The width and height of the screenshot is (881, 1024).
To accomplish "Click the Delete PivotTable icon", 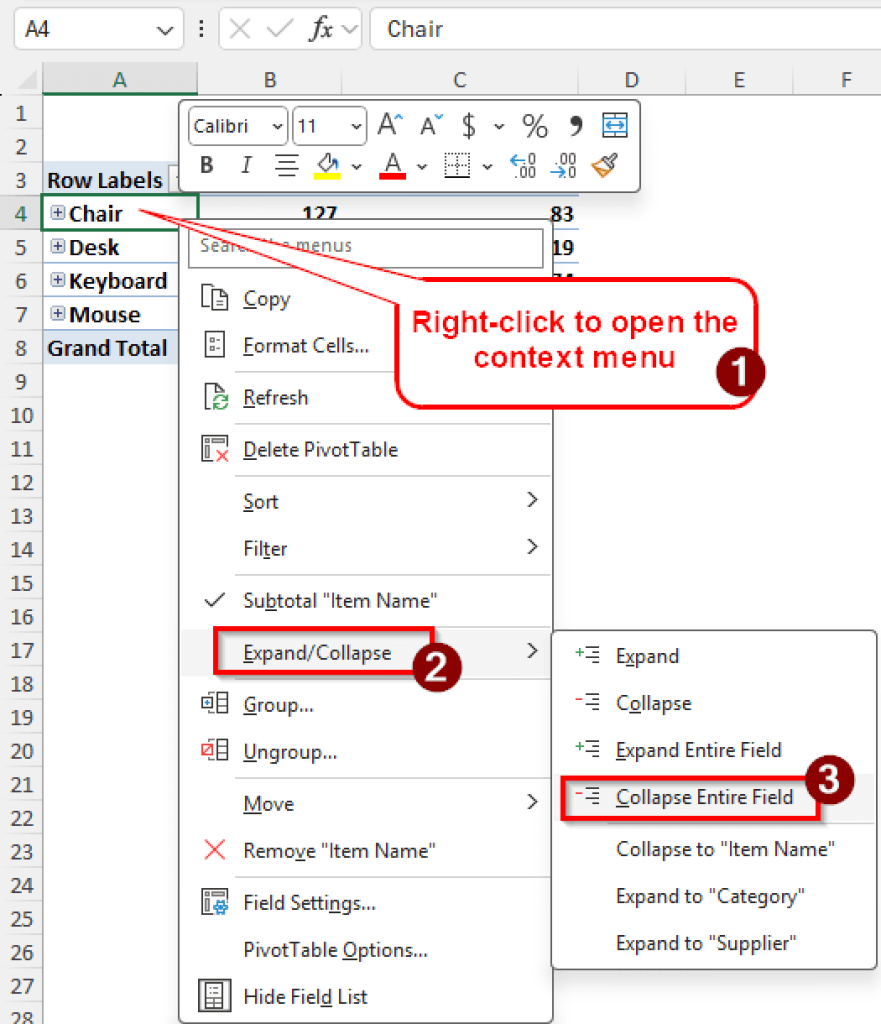I will pos(214,449).
